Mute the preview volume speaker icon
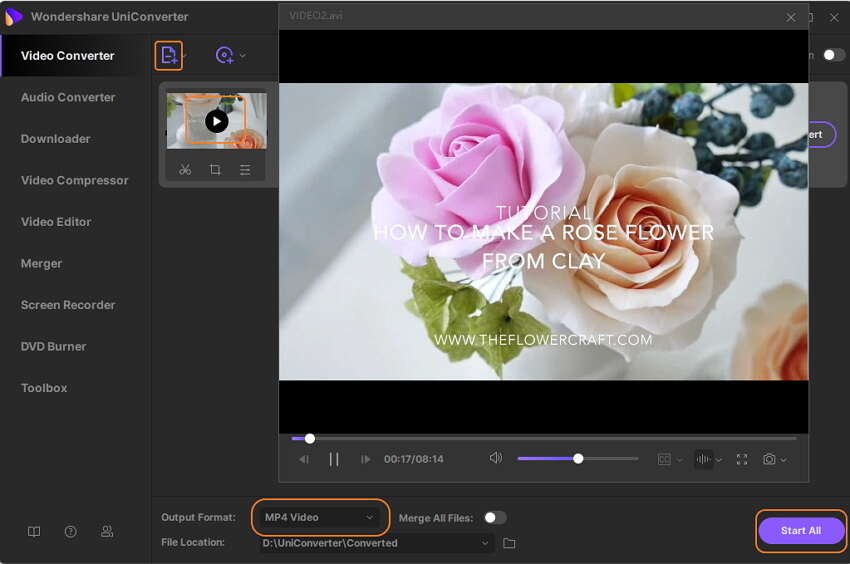 coord(495,459)
